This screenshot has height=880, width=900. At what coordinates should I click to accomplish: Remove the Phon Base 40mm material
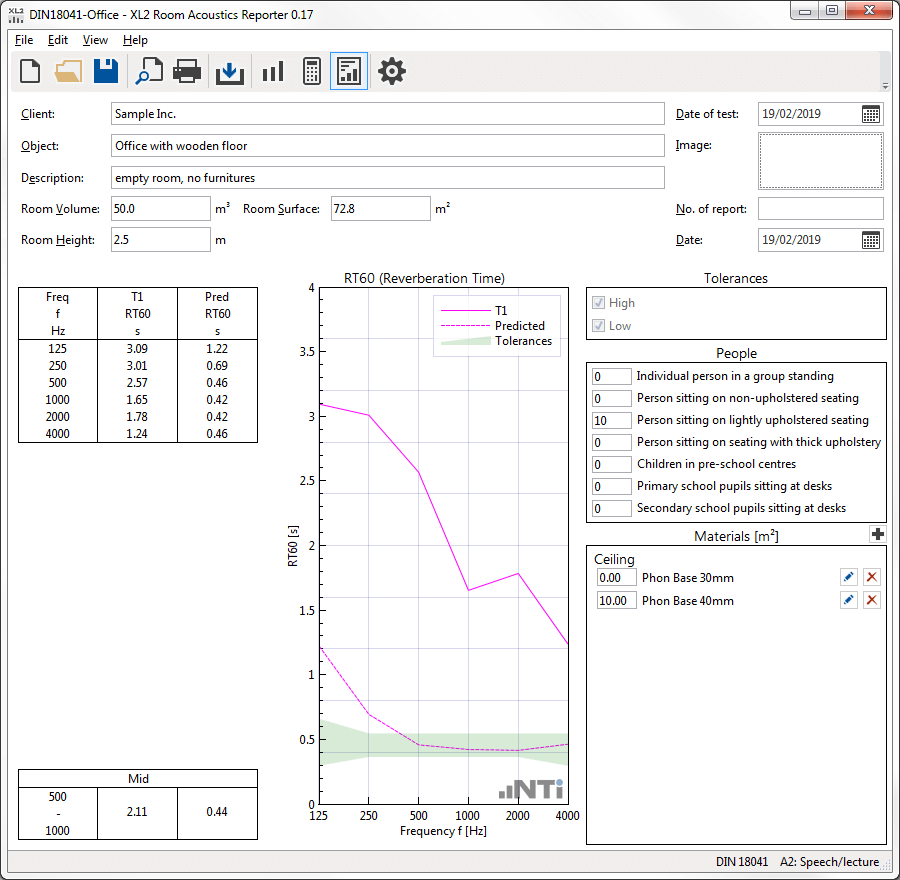point(871,600)
